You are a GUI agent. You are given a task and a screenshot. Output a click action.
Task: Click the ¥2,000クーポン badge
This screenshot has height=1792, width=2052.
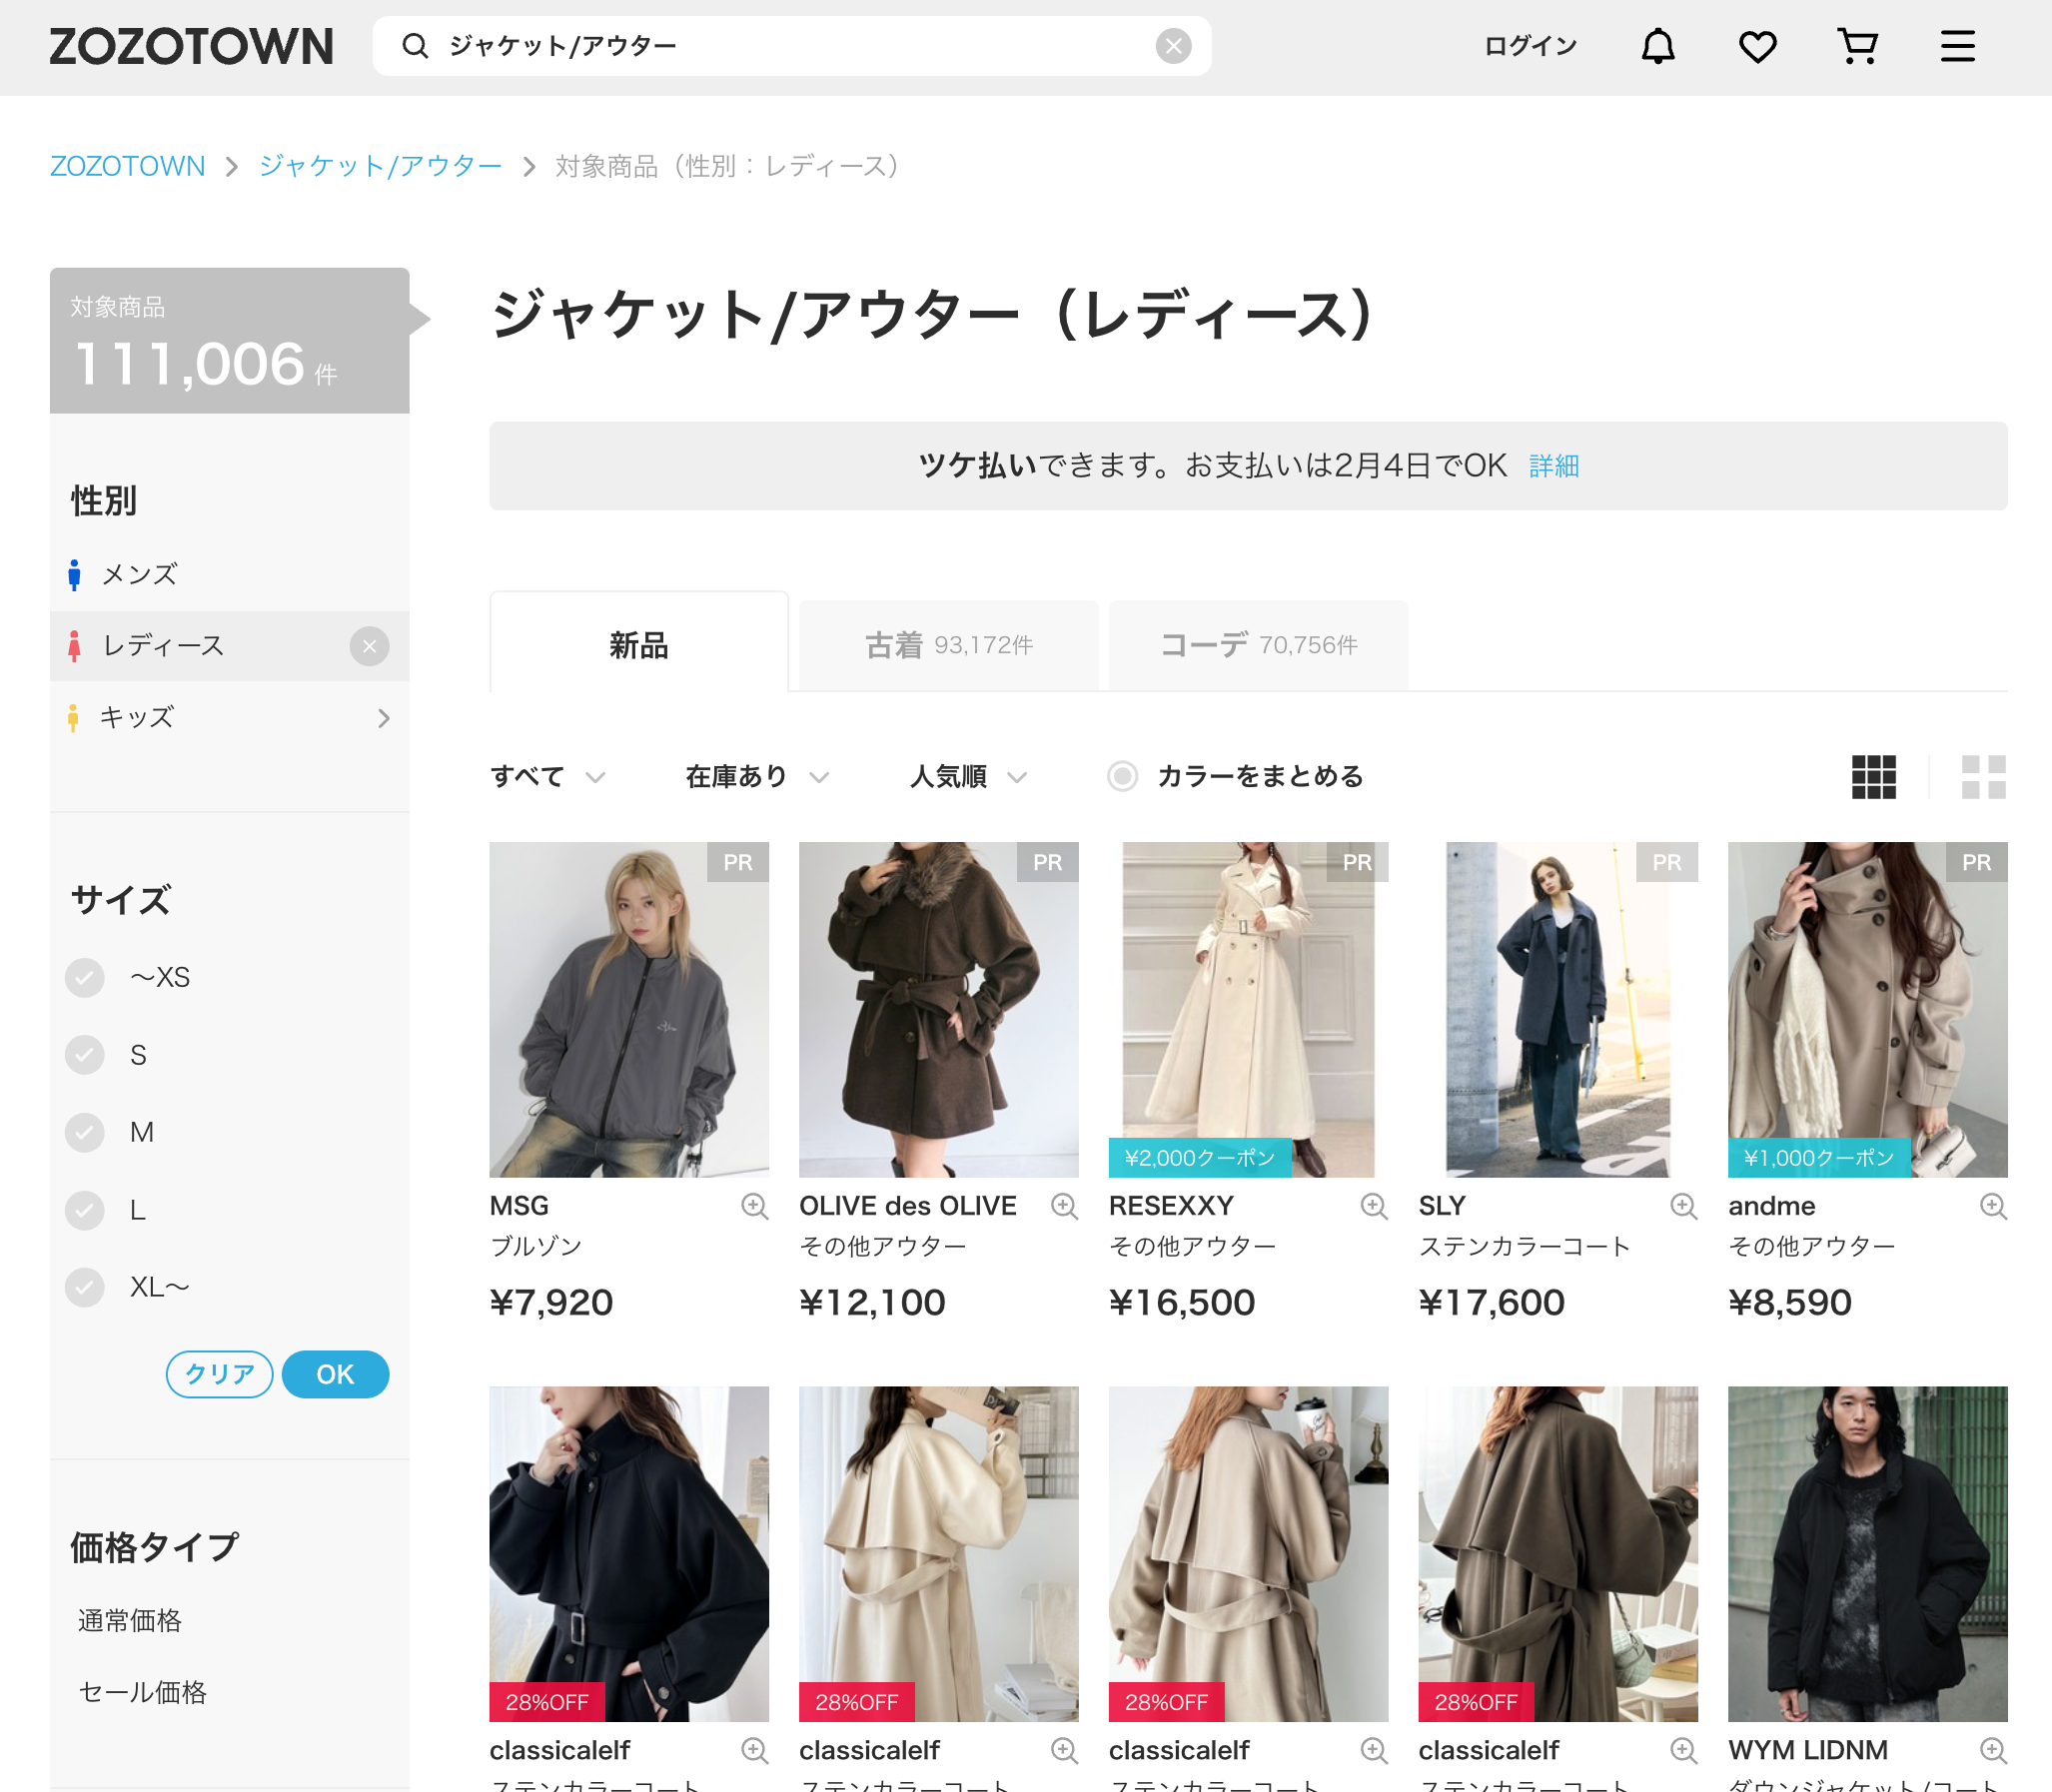tap(1200, 1158)
